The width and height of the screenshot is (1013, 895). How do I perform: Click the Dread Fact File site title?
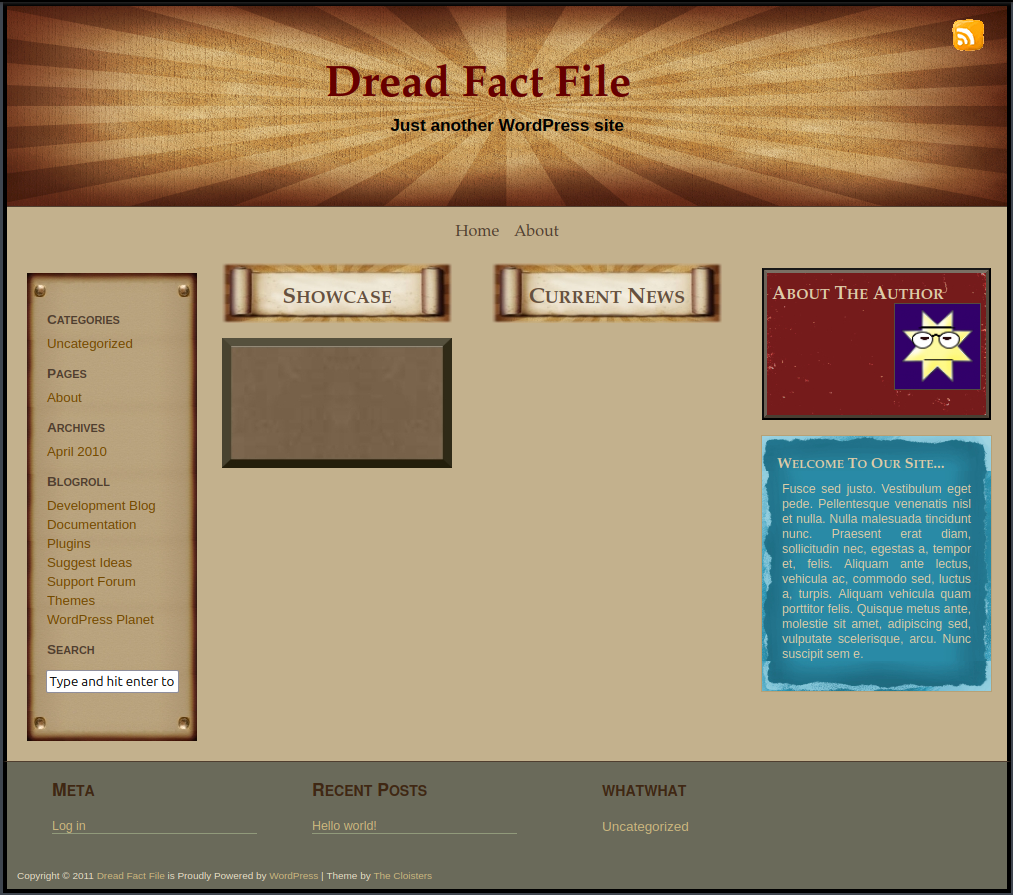(478, 81)
